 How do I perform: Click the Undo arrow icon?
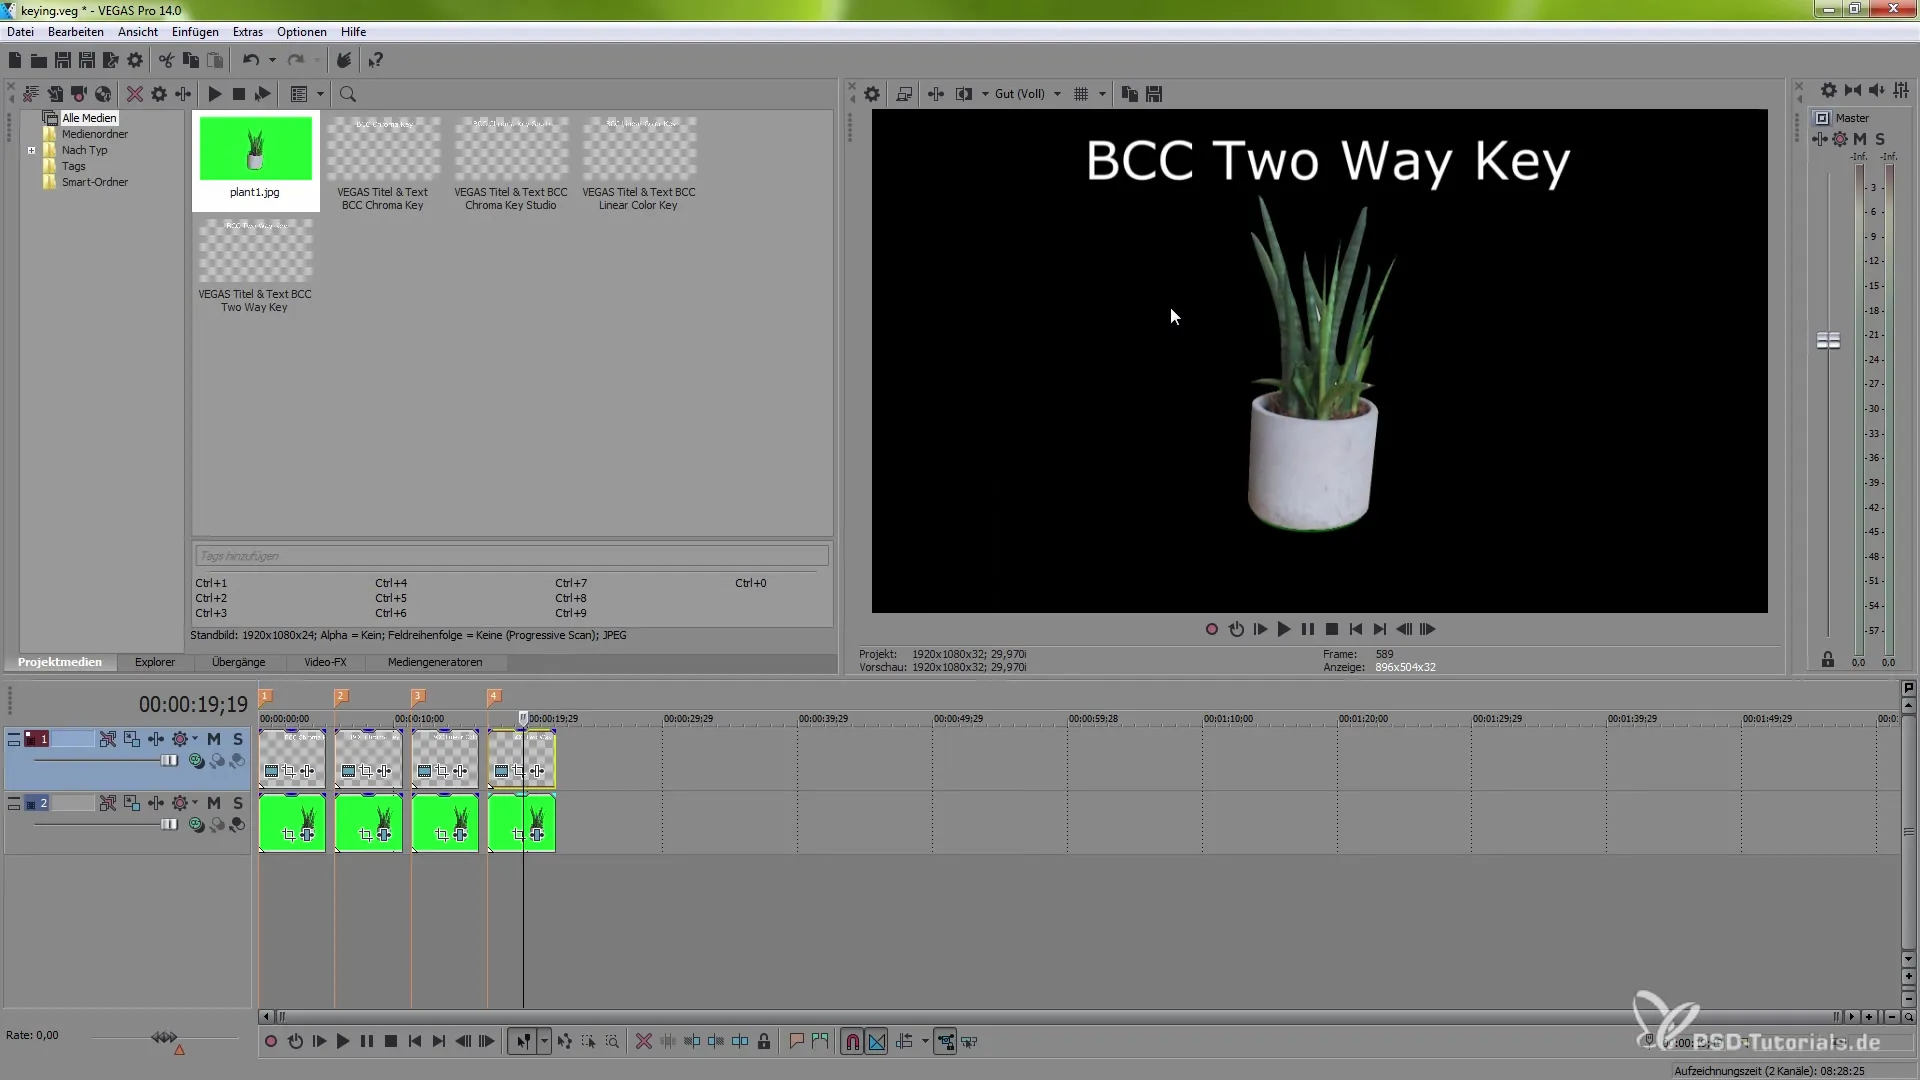[250, 61]
